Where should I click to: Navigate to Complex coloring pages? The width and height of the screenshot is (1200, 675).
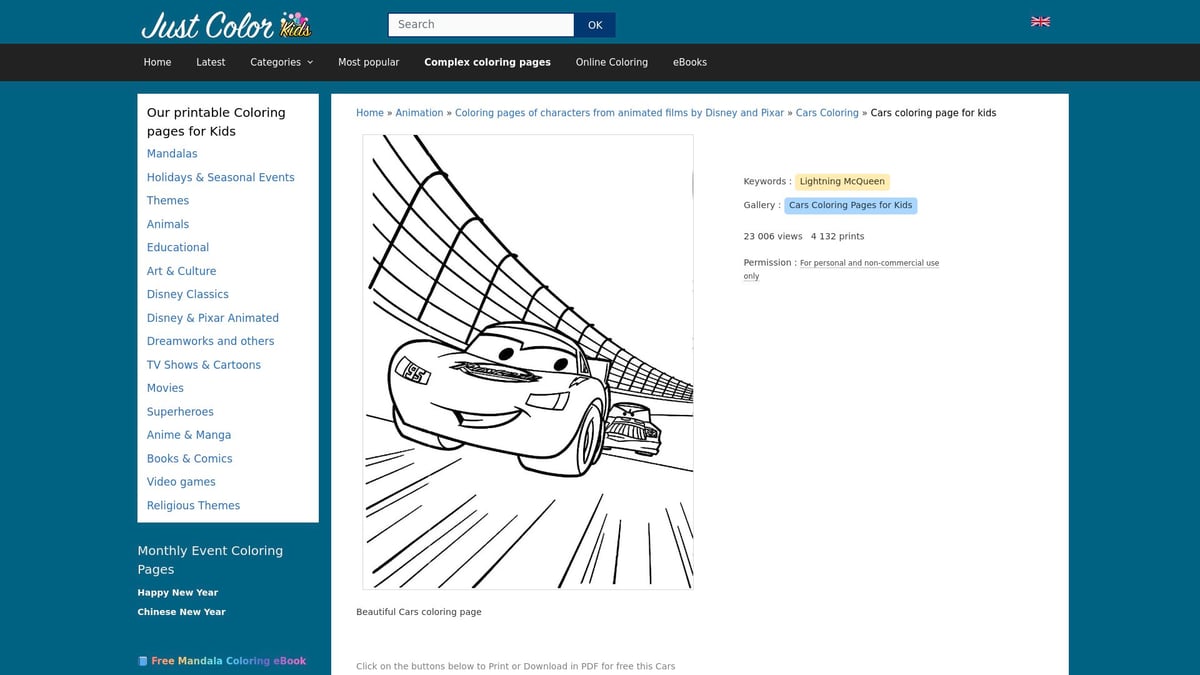click(x=487, y=61)
